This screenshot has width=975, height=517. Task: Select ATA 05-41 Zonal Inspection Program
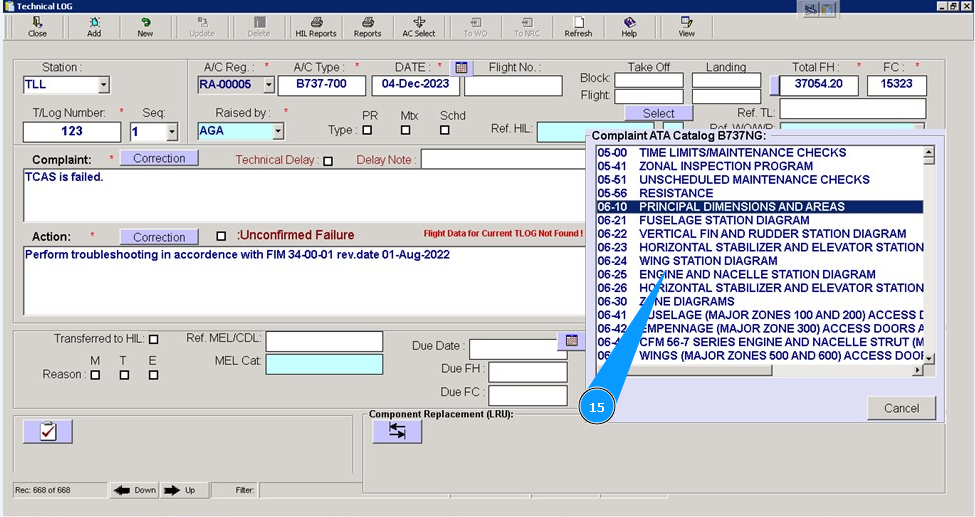(x=759, y=166)
